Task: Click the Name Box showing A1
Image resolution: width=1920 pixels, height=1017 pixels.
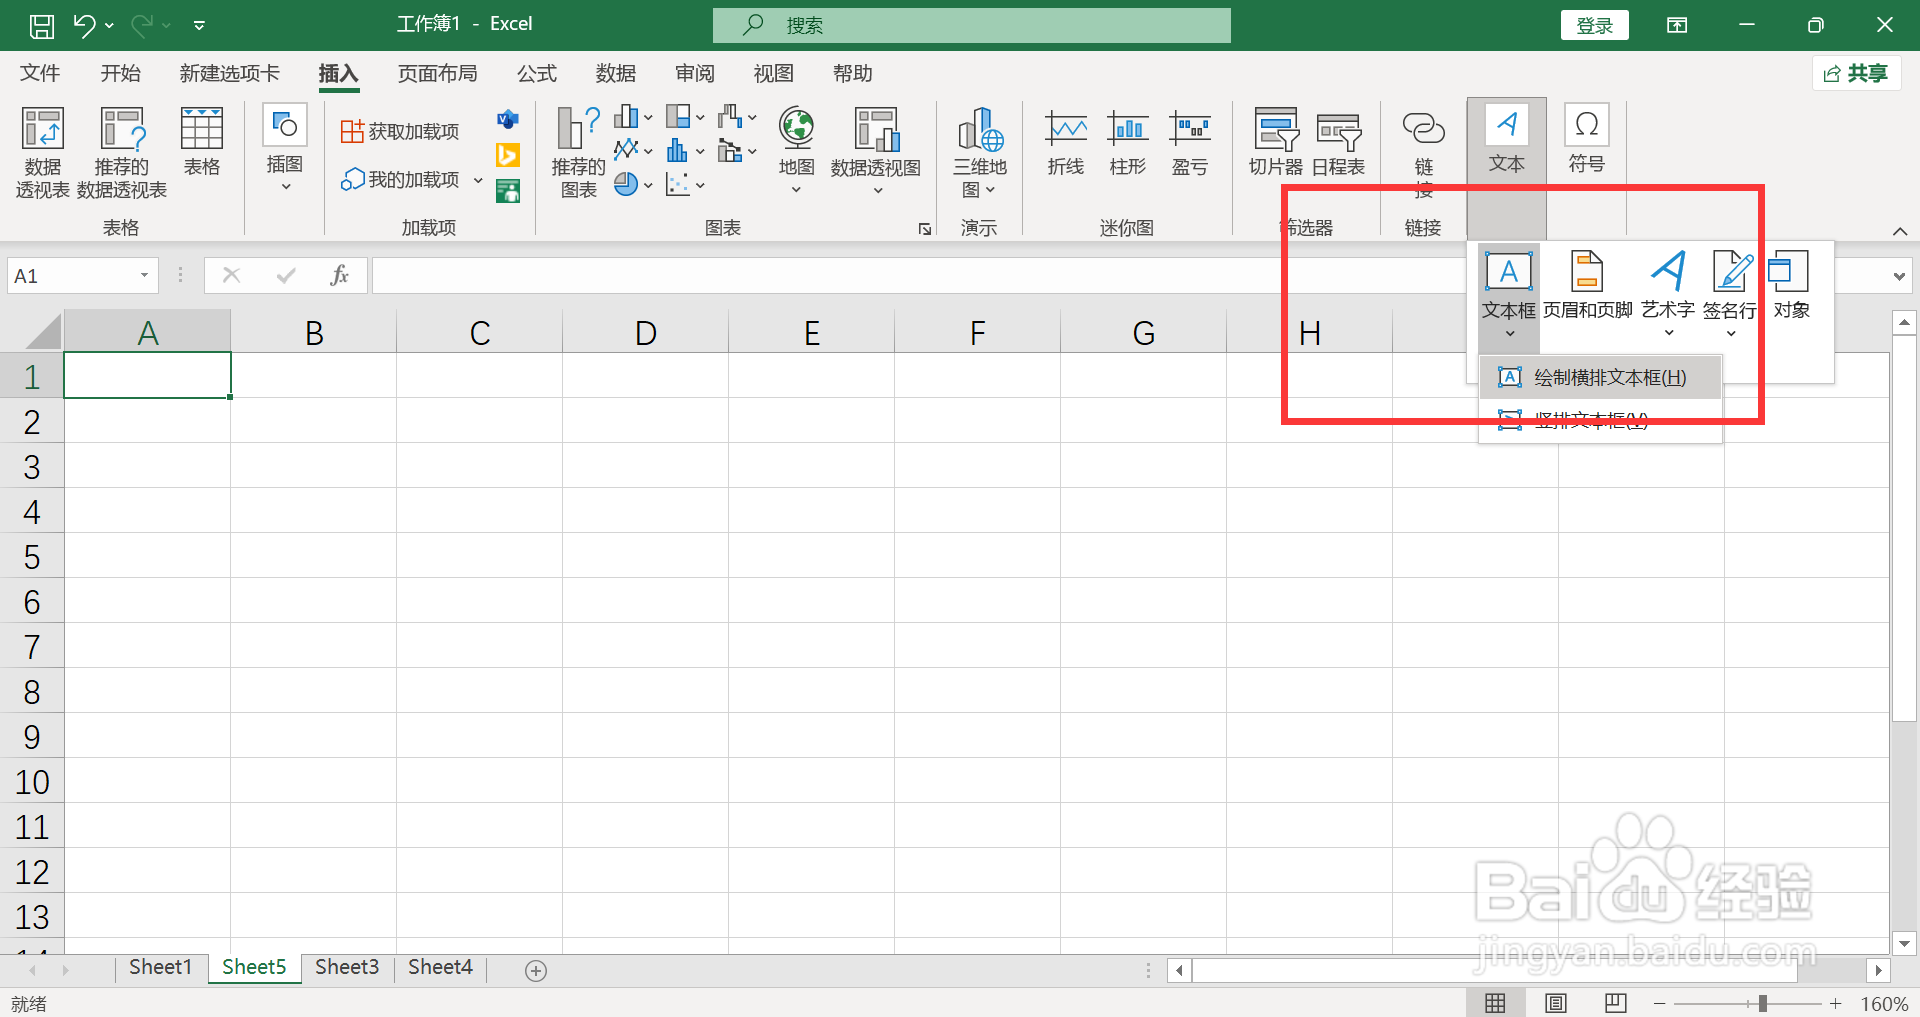Action: [82, 276]
